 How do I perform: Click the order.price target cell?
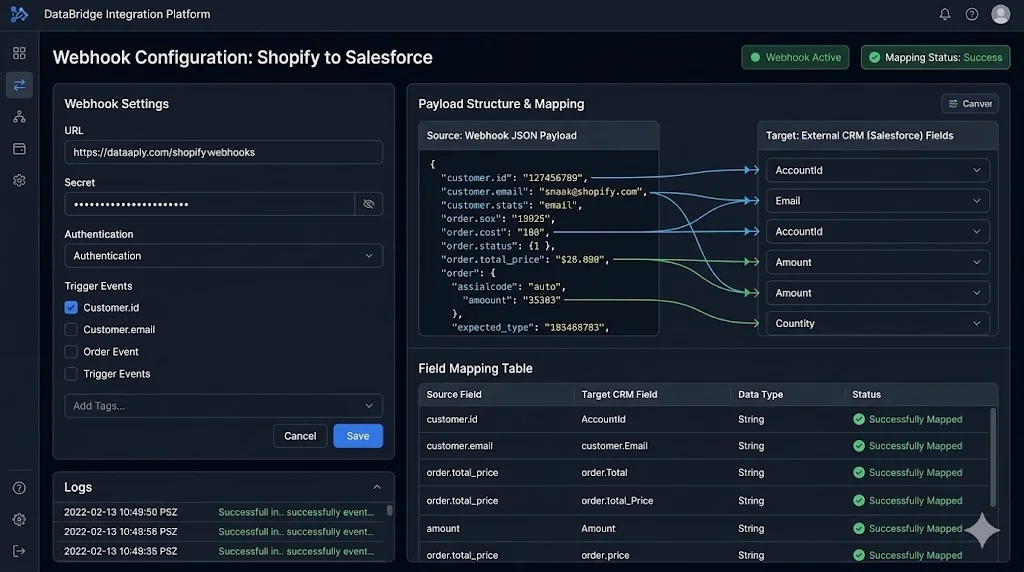605,555
